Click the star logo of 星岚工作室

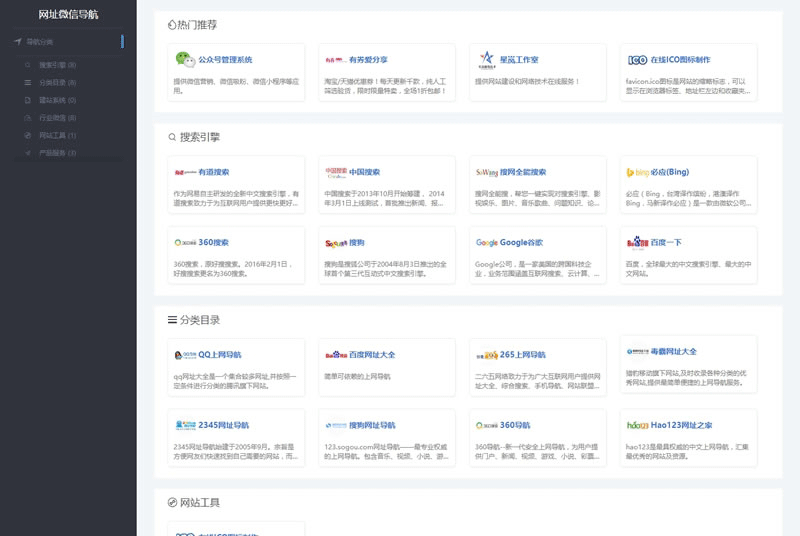[487, 60]
